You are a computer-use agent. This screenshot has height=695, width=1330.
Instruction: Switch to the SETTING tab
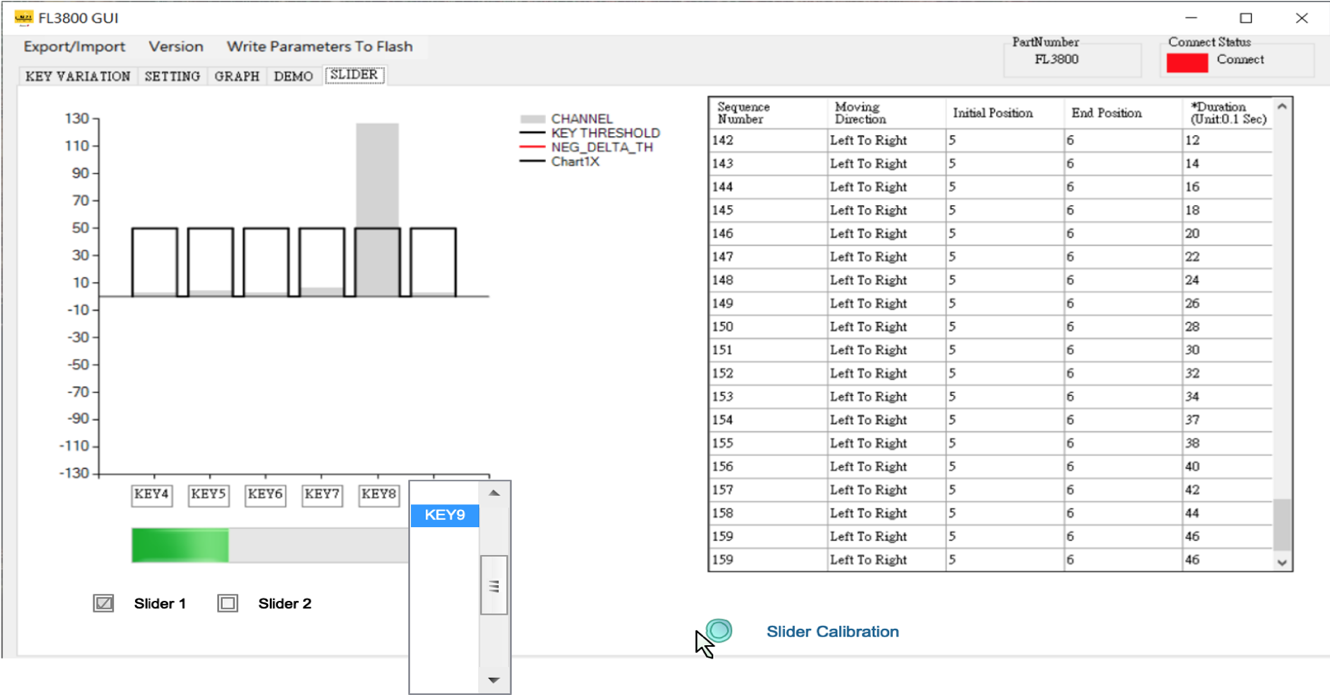[172, 76]
